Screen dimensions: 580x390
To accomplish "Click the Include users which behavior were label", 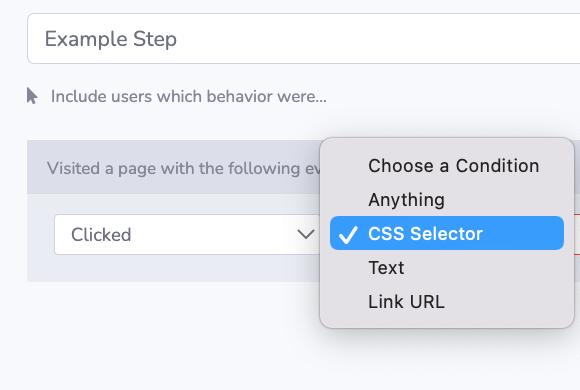I will pos(189,96).
